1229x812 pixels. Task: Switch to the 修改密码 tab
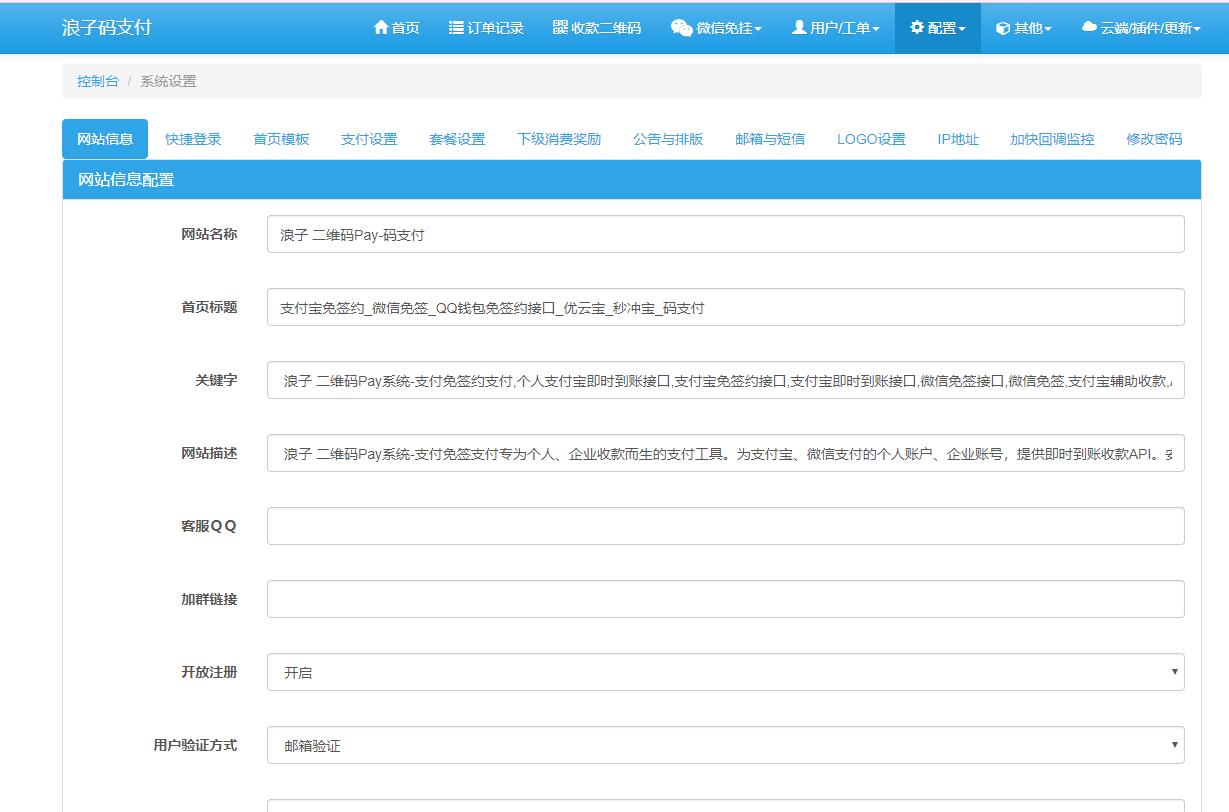pos(1154,139)
